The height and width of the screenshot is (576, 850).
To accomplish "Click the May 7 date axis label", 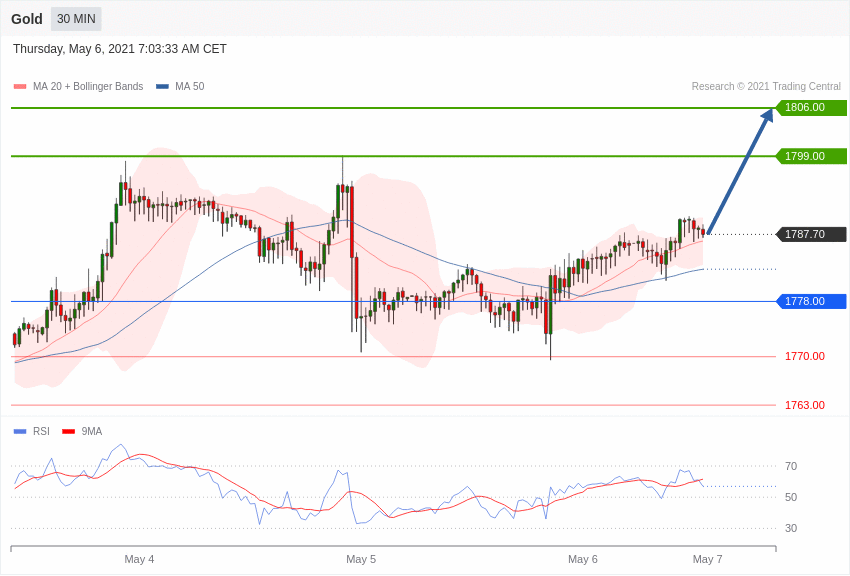I will pyautogui.click(x=707, y=559).
